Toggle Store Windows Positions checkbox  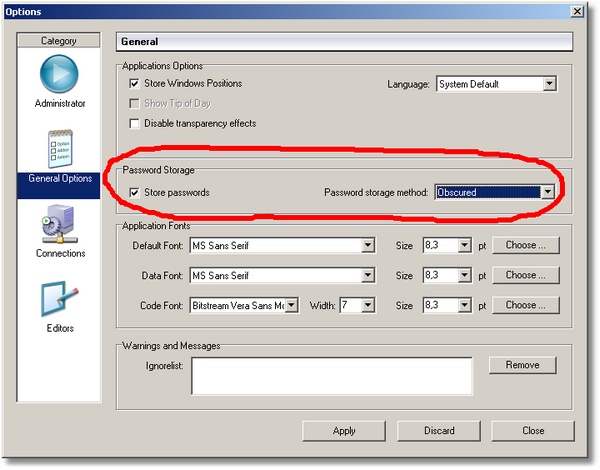click(x=134, y=83)
